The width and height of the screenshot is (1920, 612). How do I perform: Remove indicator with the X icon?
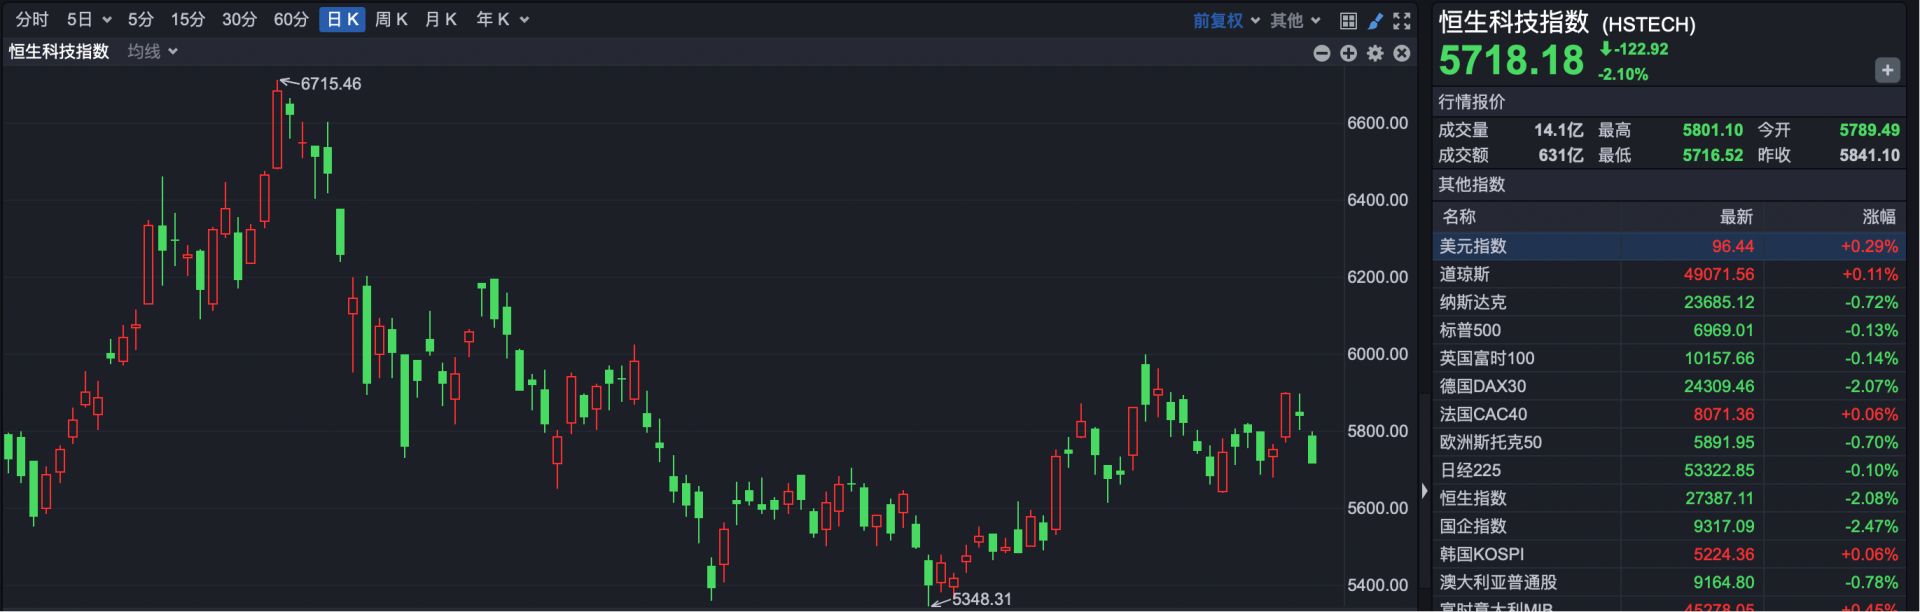[1402, 53]
